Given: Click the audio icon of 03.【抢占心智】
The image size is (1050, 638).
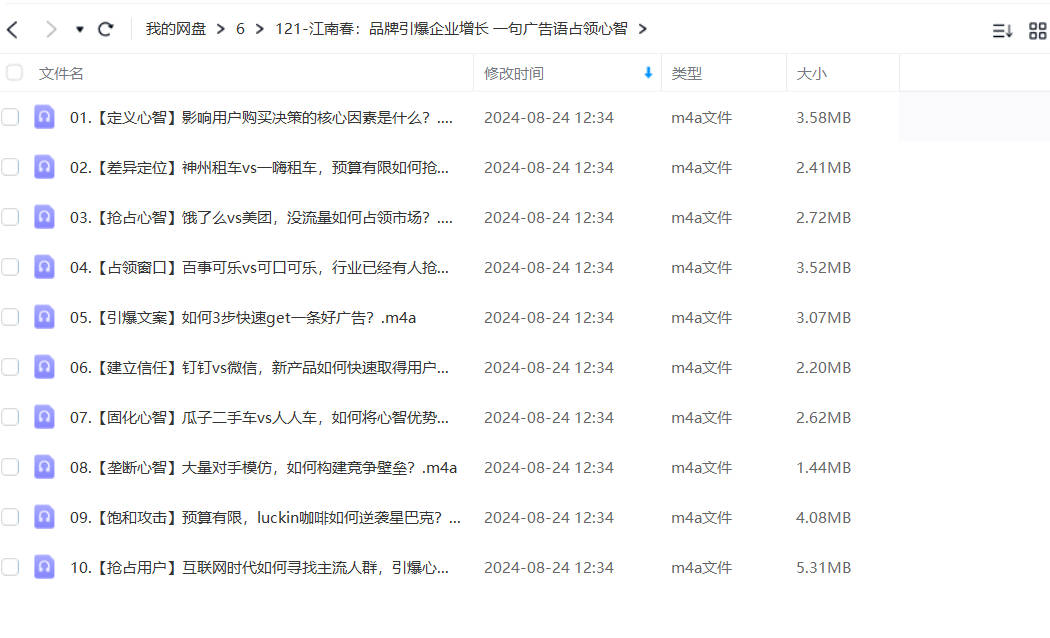Looking at the screenshot, I should [44, 216].
